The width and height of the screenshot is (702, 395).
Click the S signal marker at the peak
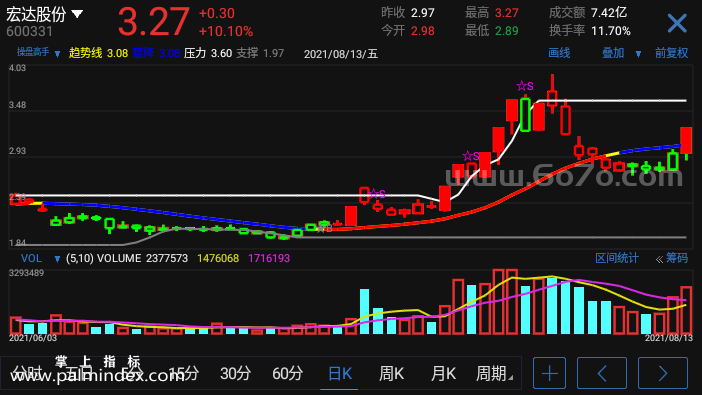pyautogui.click(x=525, y=86)
